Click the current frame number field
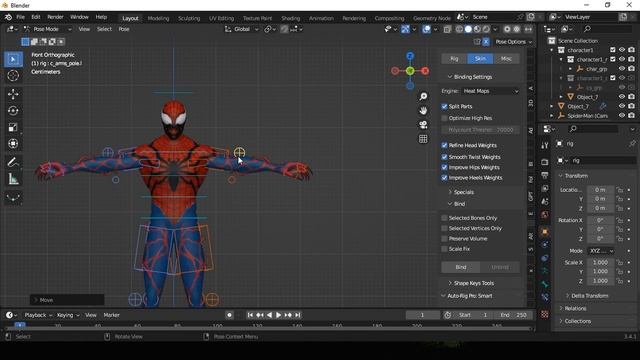 (422, 315)
